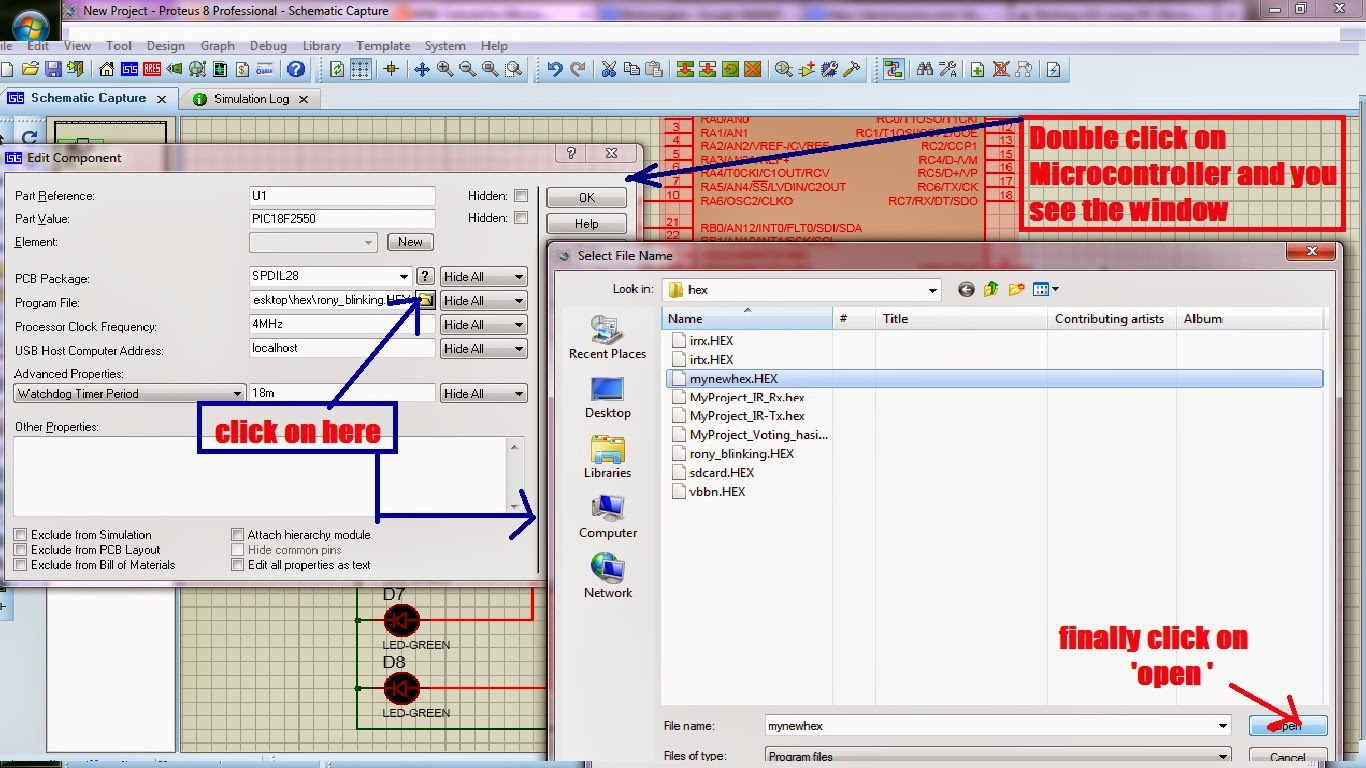This screenshot has height=768, width=1366.
Task: Expand Watchdog Timer Period property dropdown
Action: (x=238, y=394)
